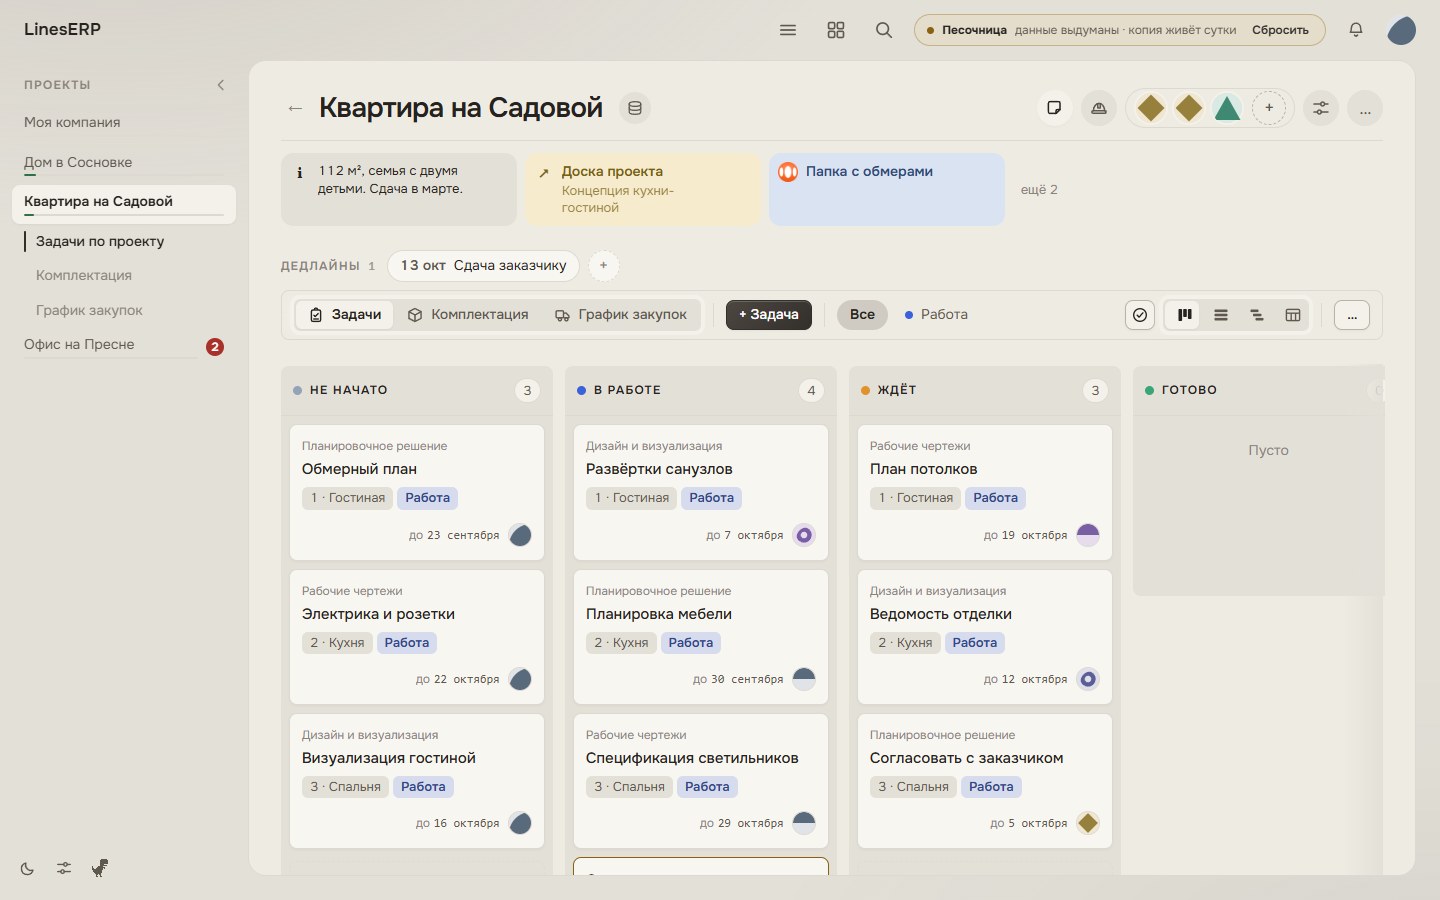Switch to the list view icon
This screenshot has height=900, width=1440.
click(x=1221, y=315)
